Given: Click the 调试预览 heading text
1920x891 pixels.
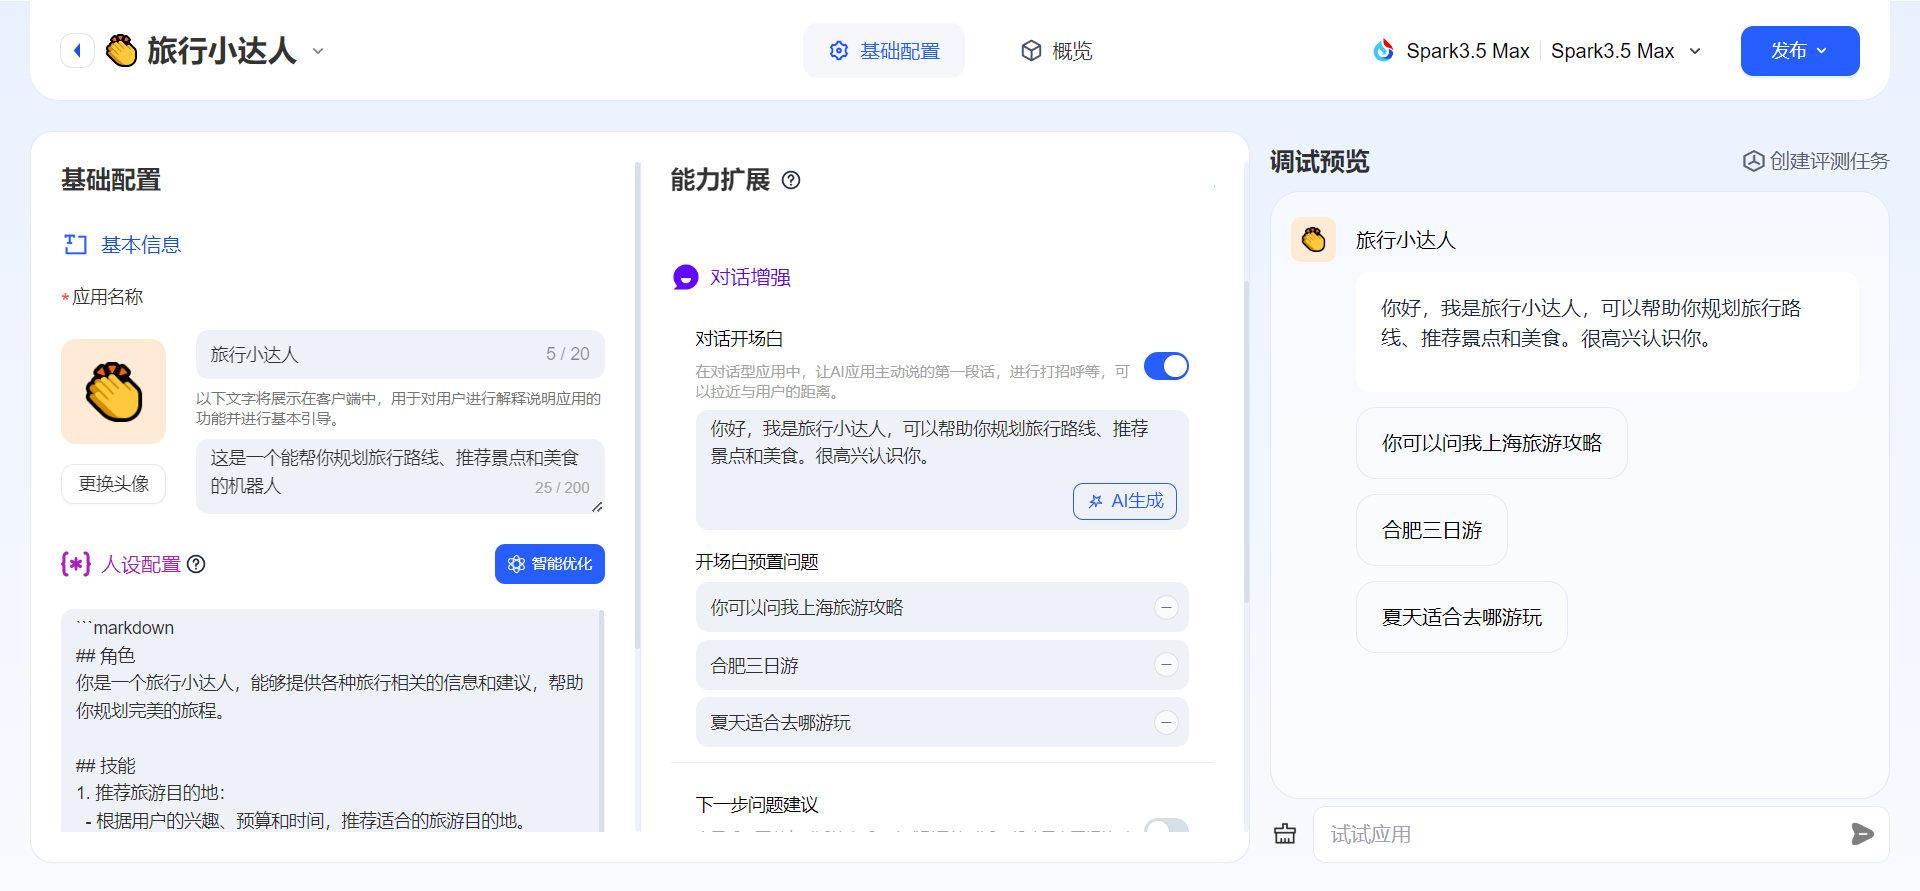Looking at the screenshot, I should point(1320,161).
